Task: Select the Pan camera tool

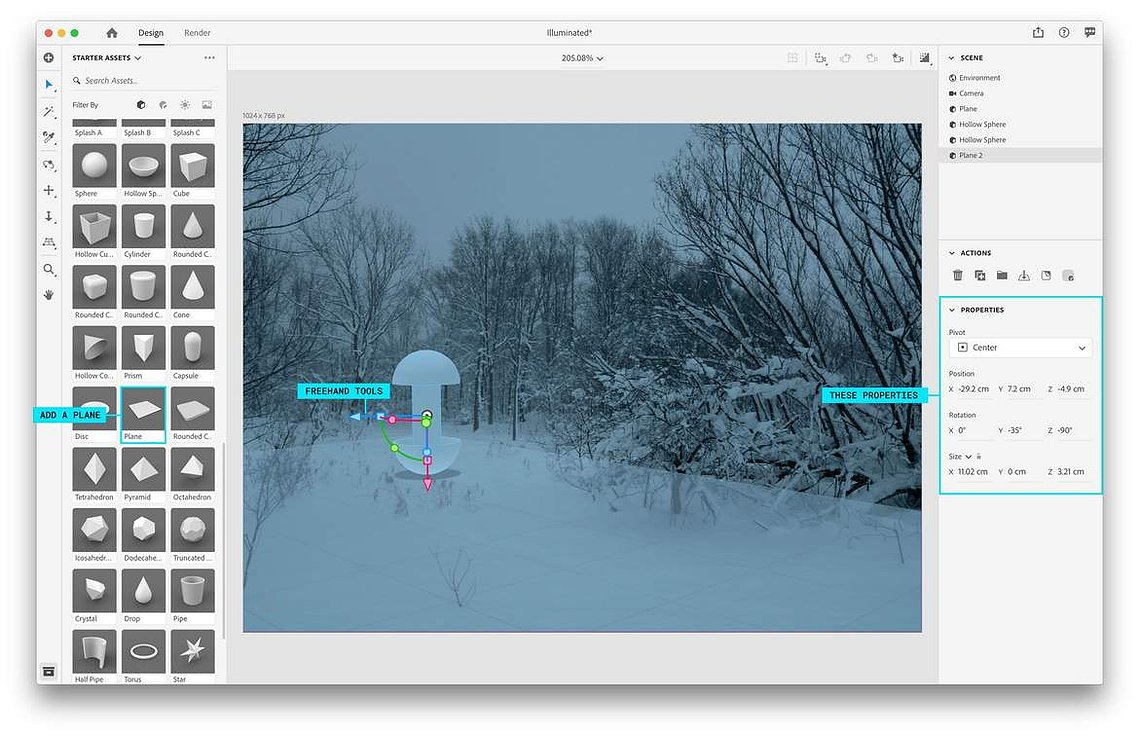Action: pyautogui.click(x=49, y=190)
